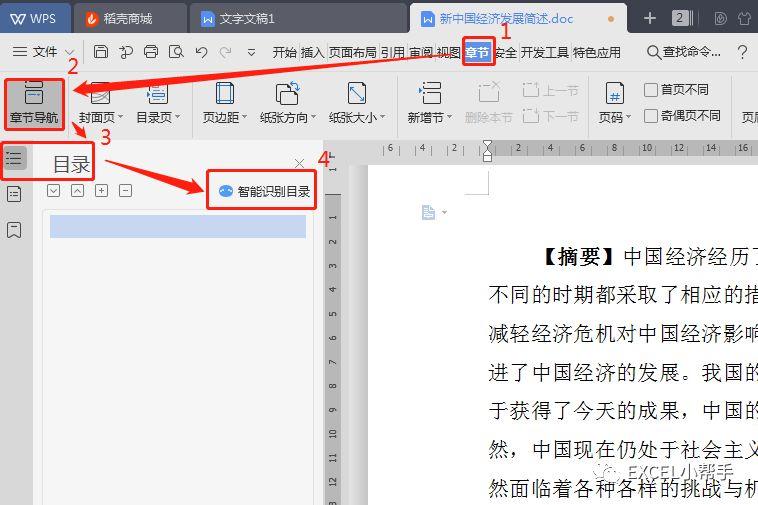Open help with the question mark icon

(743, 52)
